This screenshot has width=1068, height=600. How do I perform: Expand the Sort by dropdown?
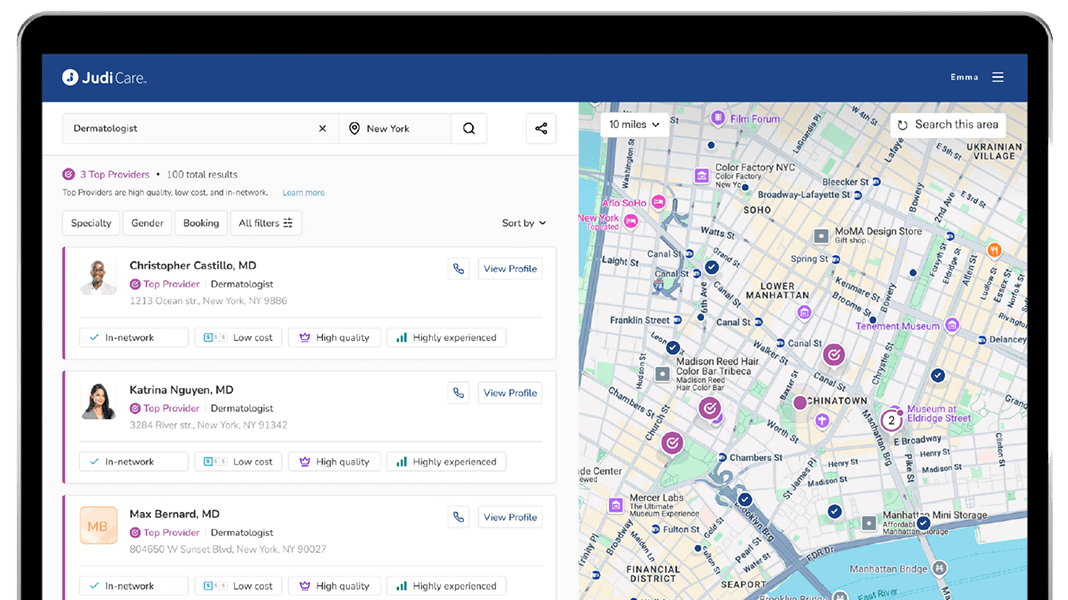coord(524,223)
